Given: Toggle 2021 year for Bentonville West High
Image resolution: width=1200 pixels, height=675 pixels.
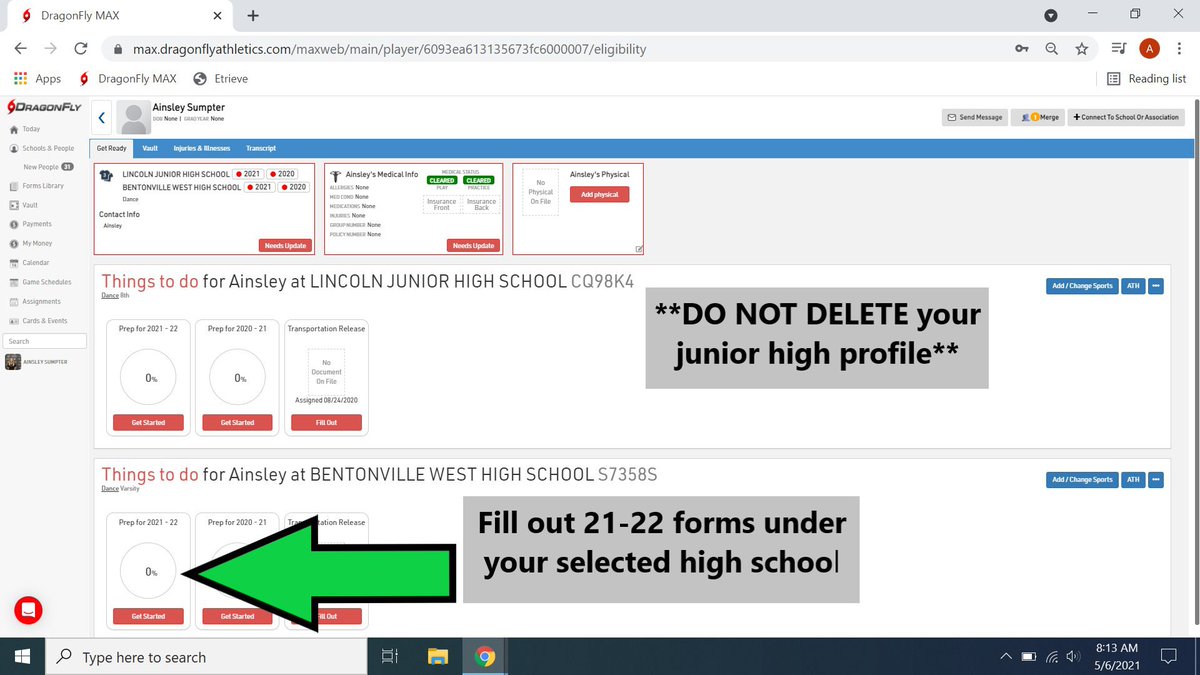Looking at the screenshot, I should 259,187.
